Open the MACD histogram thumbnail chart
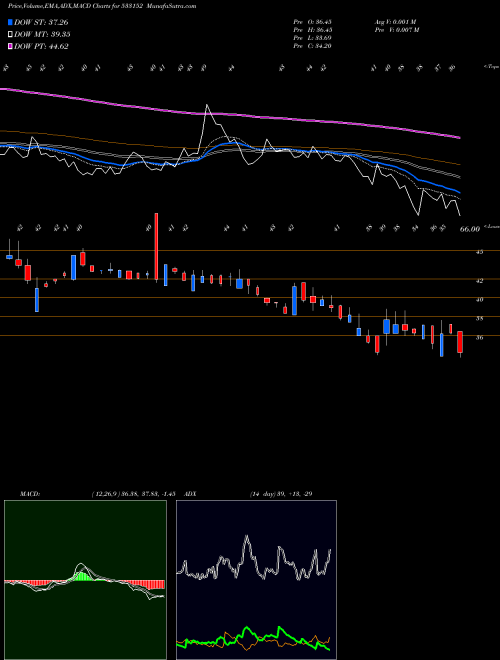Screen dimensions: 500x660 pyautogui.click(x=85, y=580)
